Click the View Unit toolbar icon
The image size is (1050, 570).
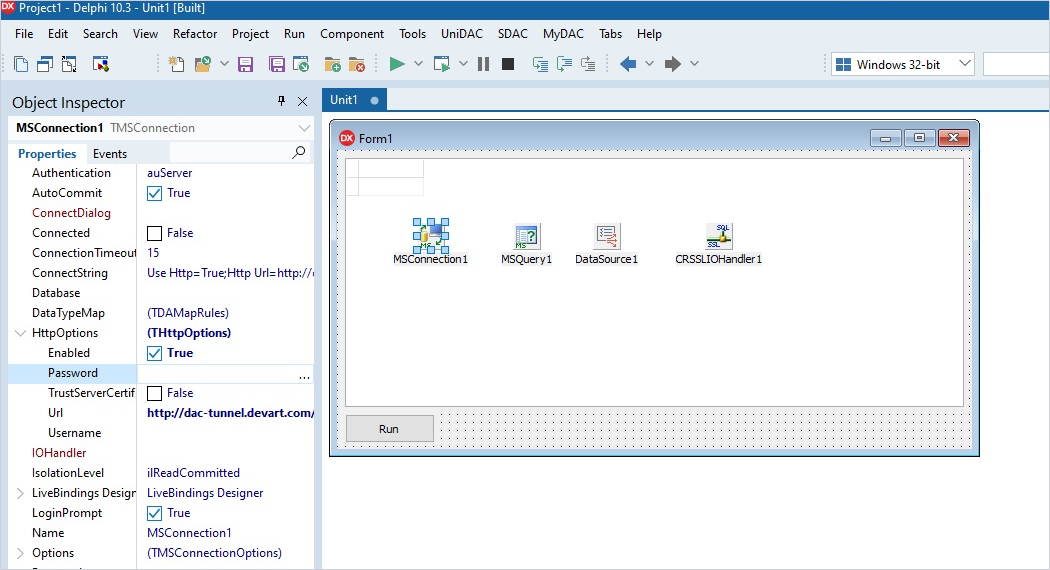[x=21, y=64]
